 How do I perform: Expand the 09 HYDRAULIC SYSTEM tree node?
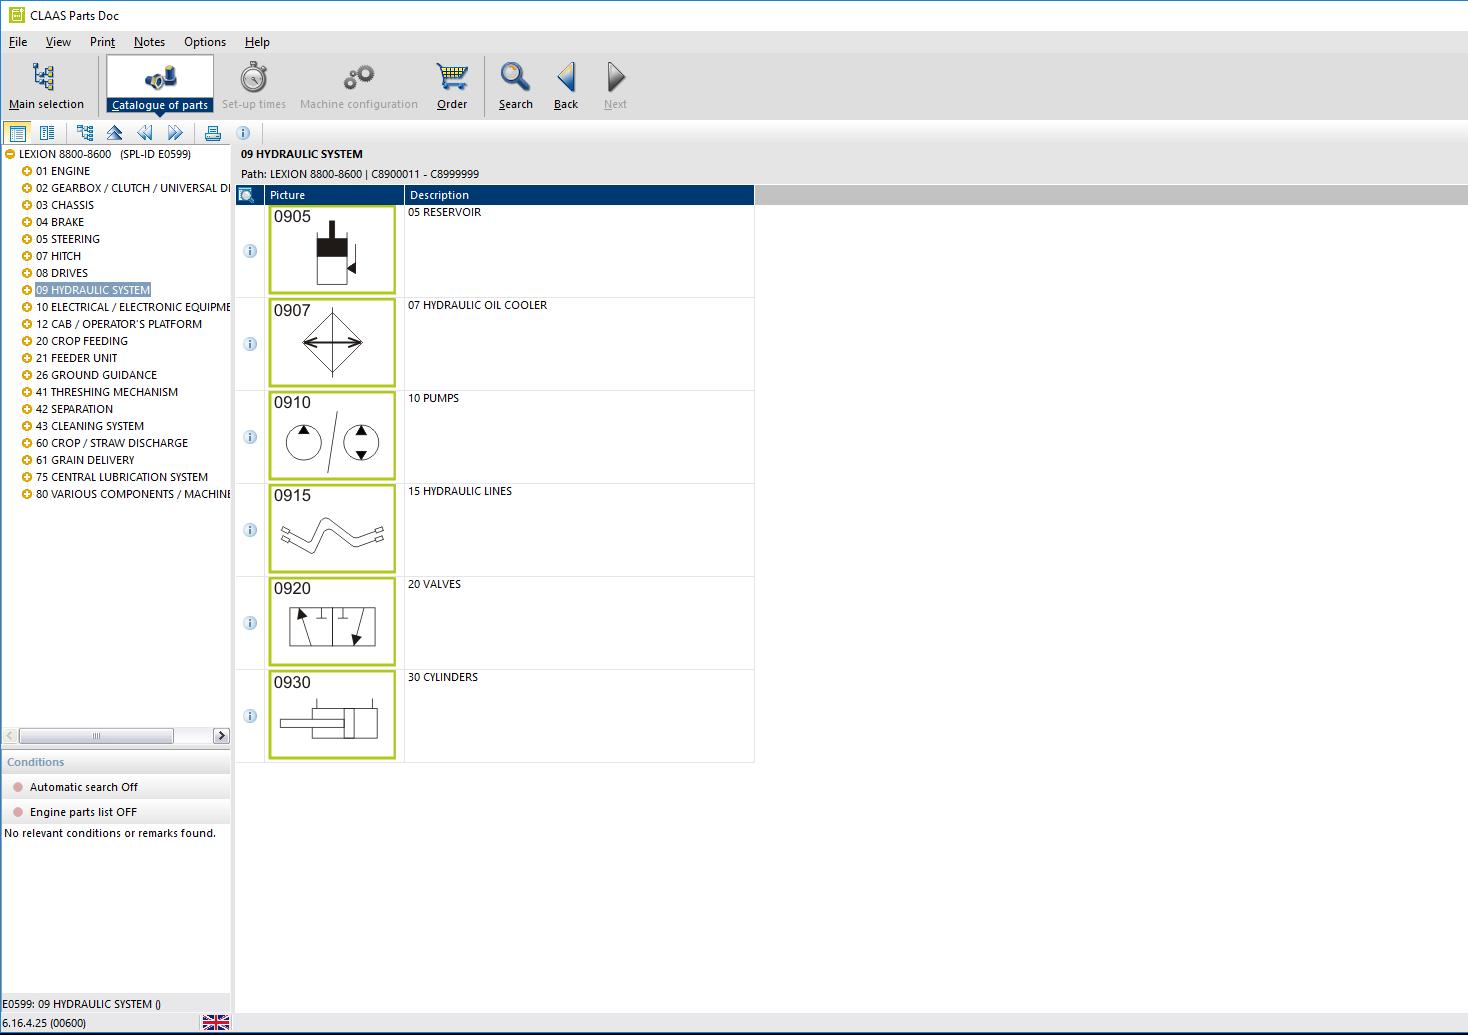tap(27, 290)
